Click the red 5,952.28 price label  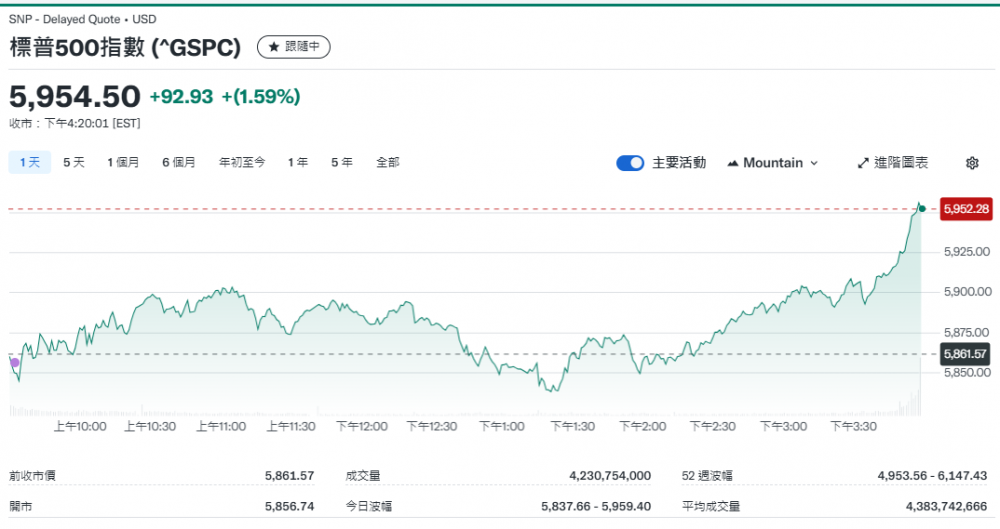click(965, 209)
